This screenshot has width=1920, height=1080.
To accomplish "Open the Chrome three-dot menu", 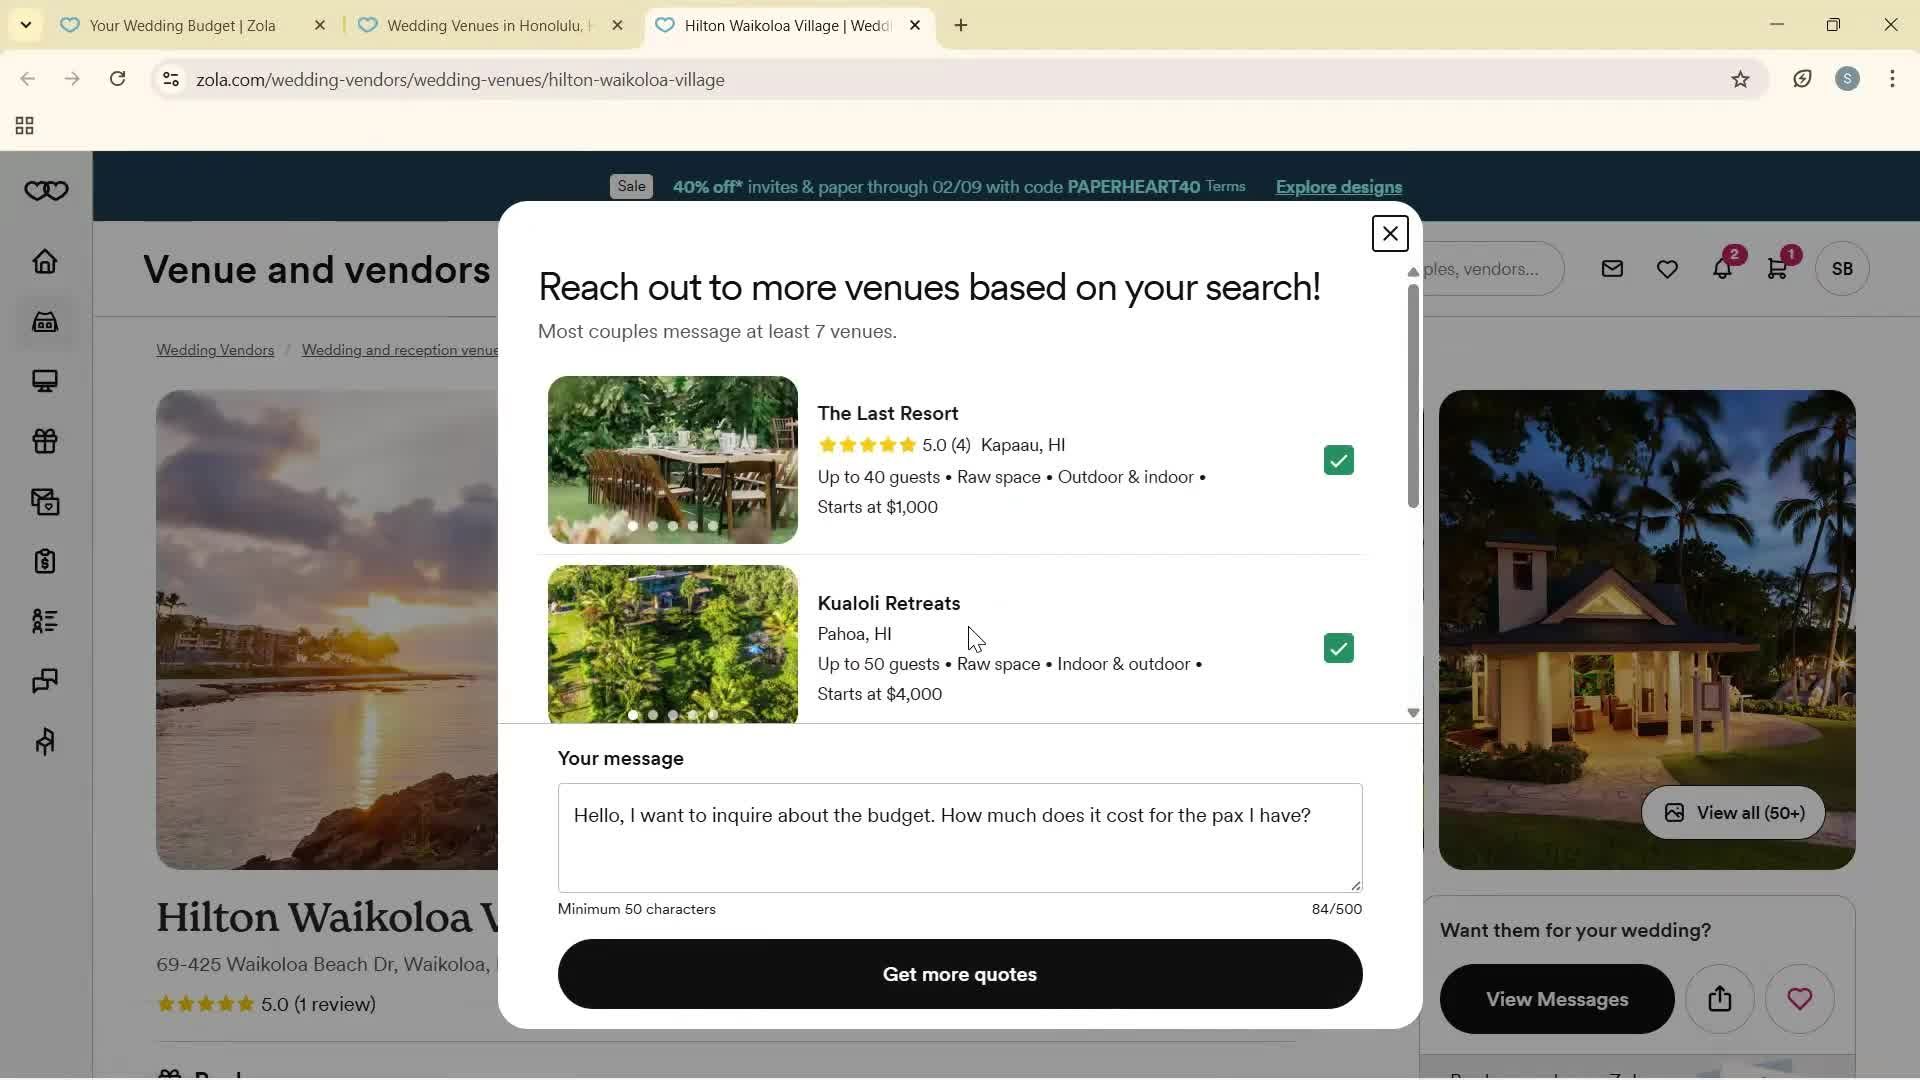I will tap(1892, 79).
